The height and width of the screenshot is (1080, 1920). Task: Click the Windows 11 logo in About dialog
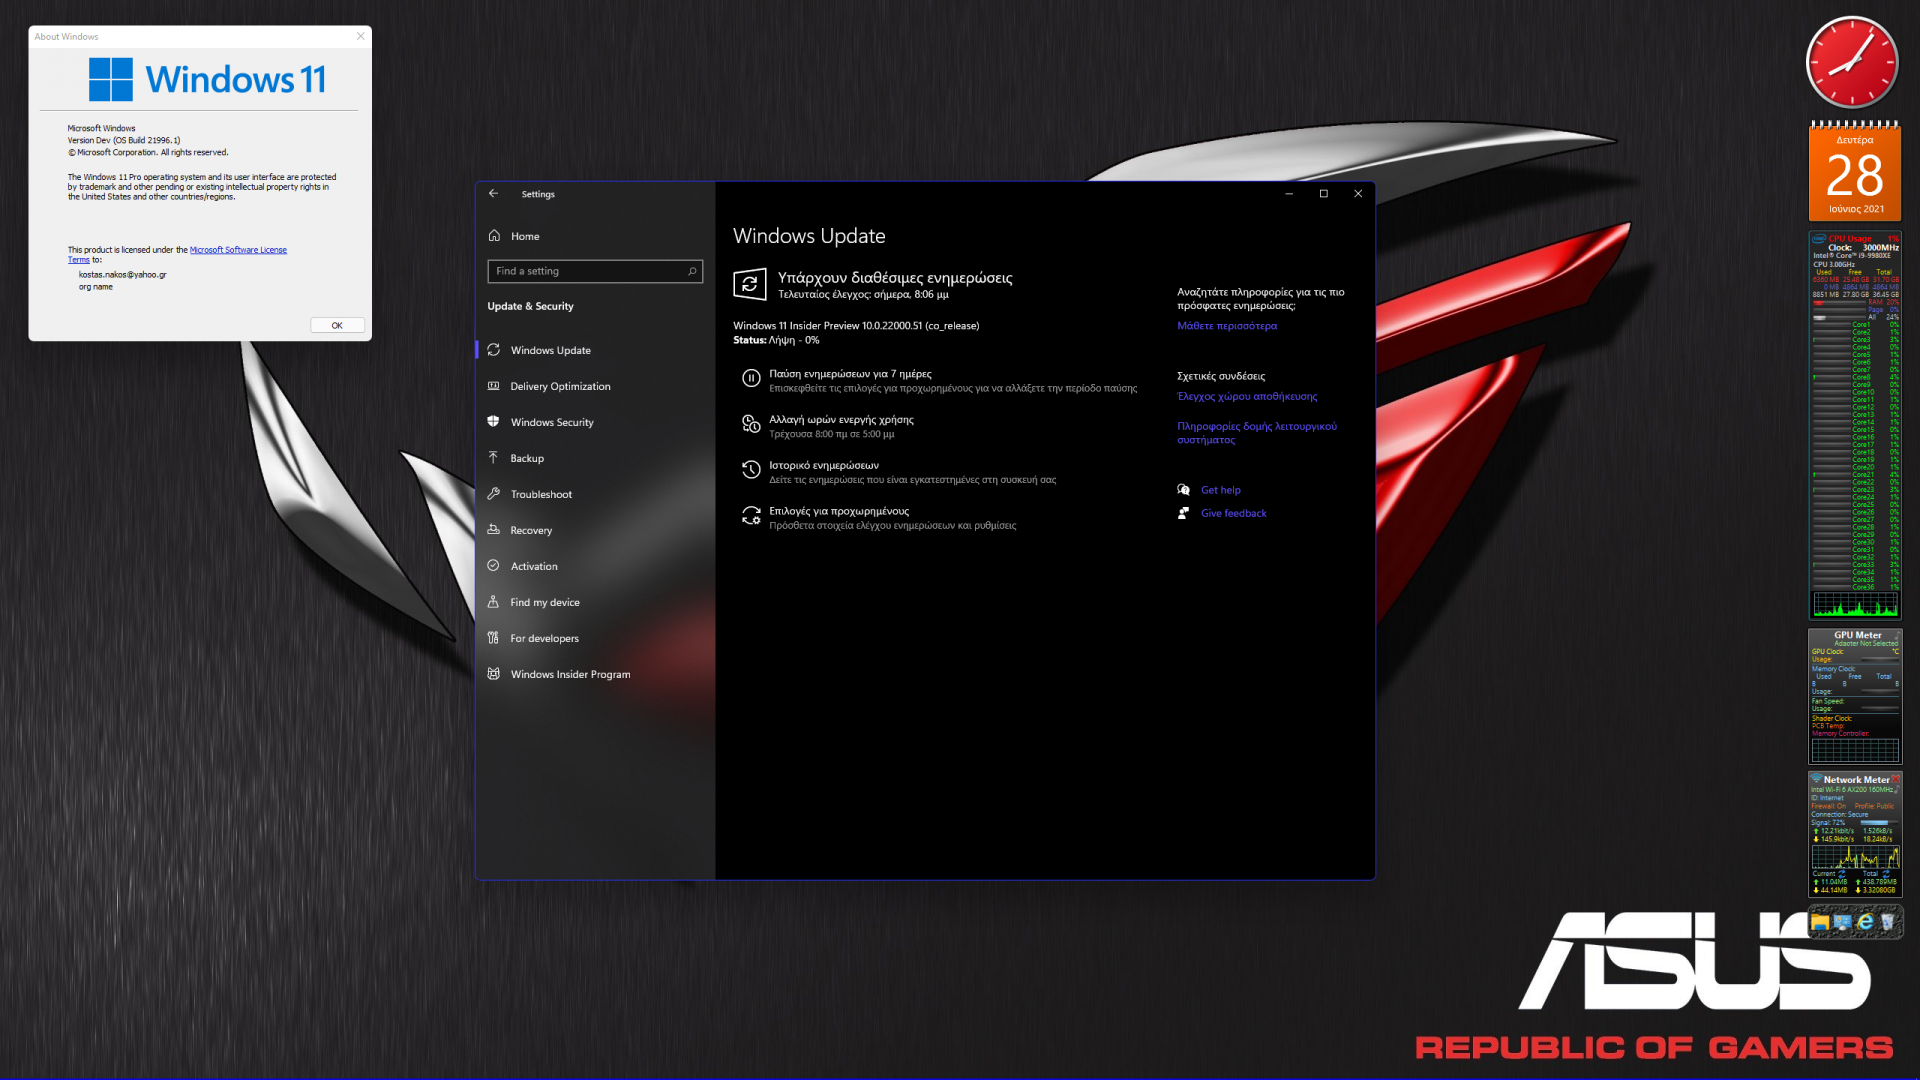point(207,79)
